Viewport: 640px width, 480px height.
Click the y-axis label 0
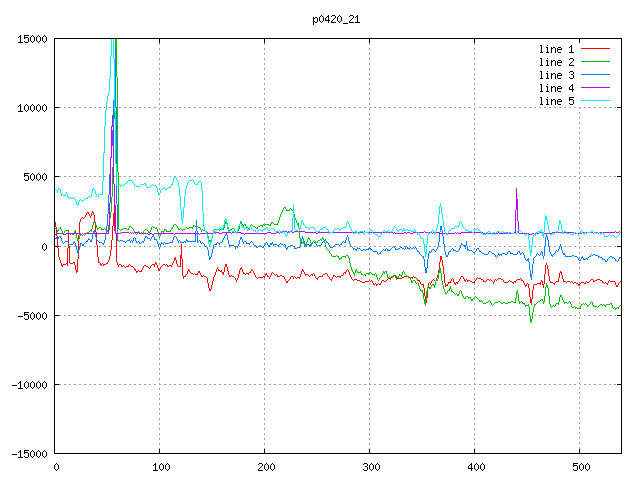44,247
